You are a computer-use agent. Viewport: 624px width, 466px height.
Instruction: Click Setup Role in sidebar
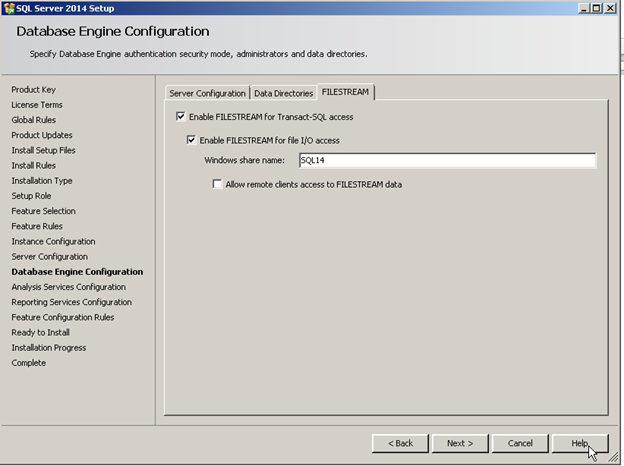click(31, 196)
